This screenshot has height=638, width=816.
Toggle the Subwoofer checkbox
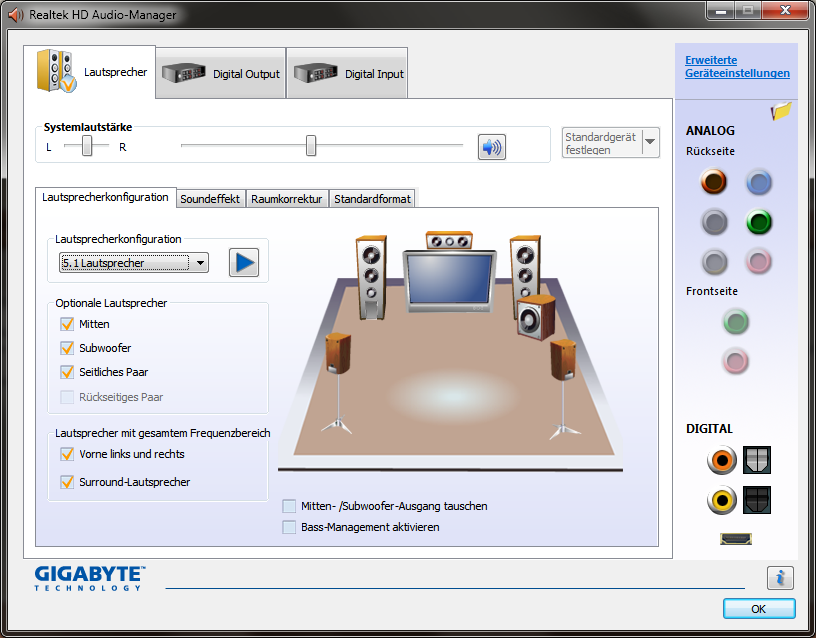(x=68, y=348)
